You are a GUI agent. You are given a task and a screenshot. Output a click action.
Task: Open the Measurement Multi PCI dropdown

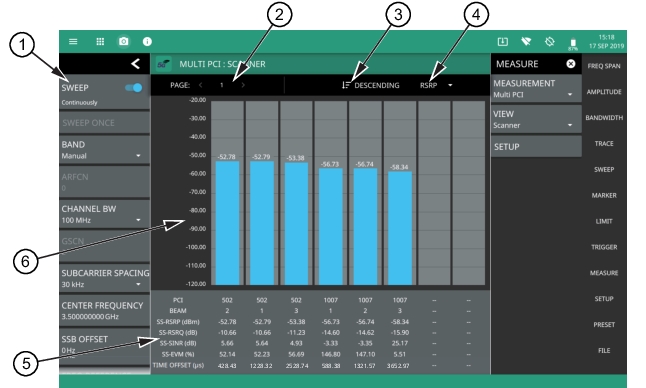pos(536,89)
